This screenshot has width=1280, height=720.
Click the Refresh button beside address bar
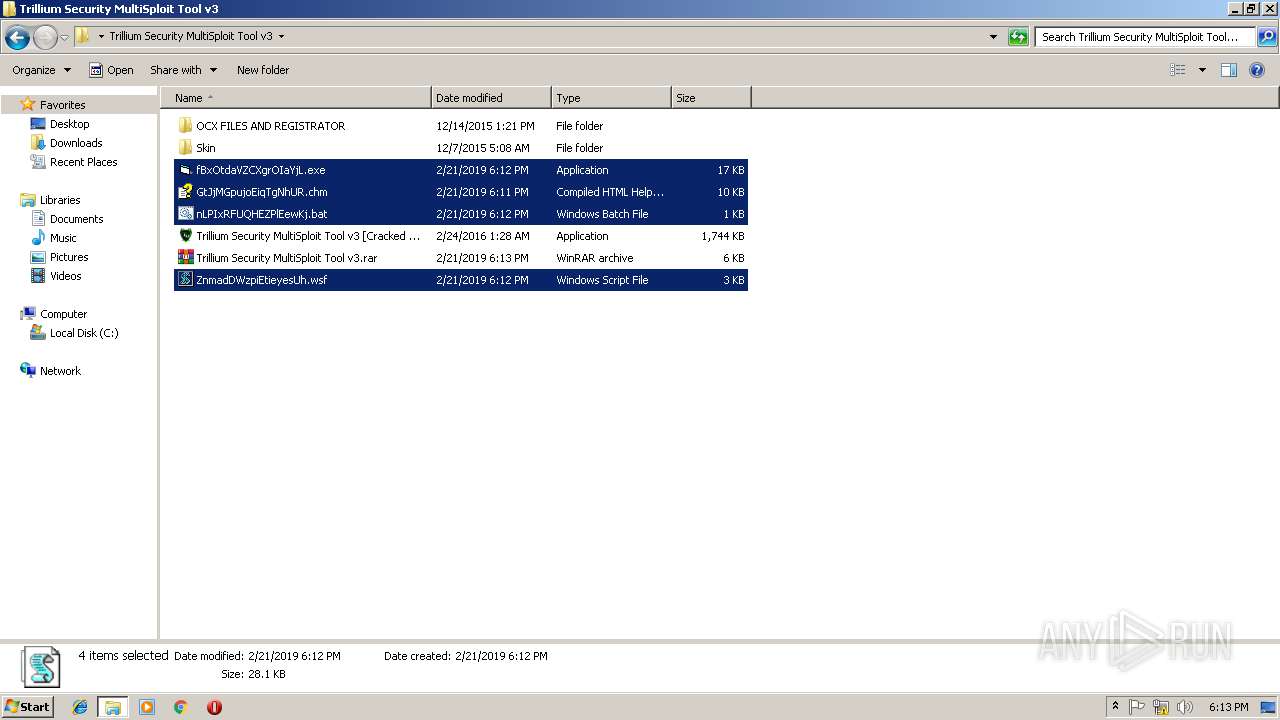(x=1018, y=37)
